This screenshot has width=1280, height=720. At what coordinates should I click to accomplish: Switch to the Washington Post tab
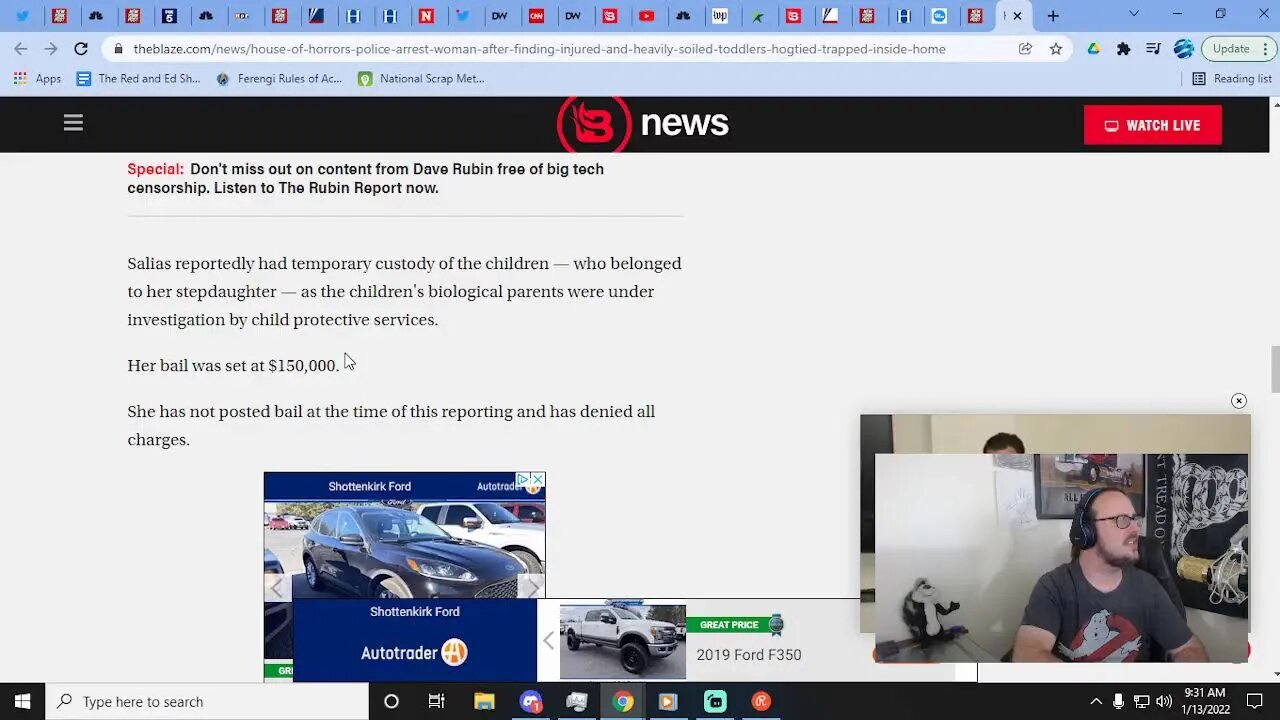[720, 16]
